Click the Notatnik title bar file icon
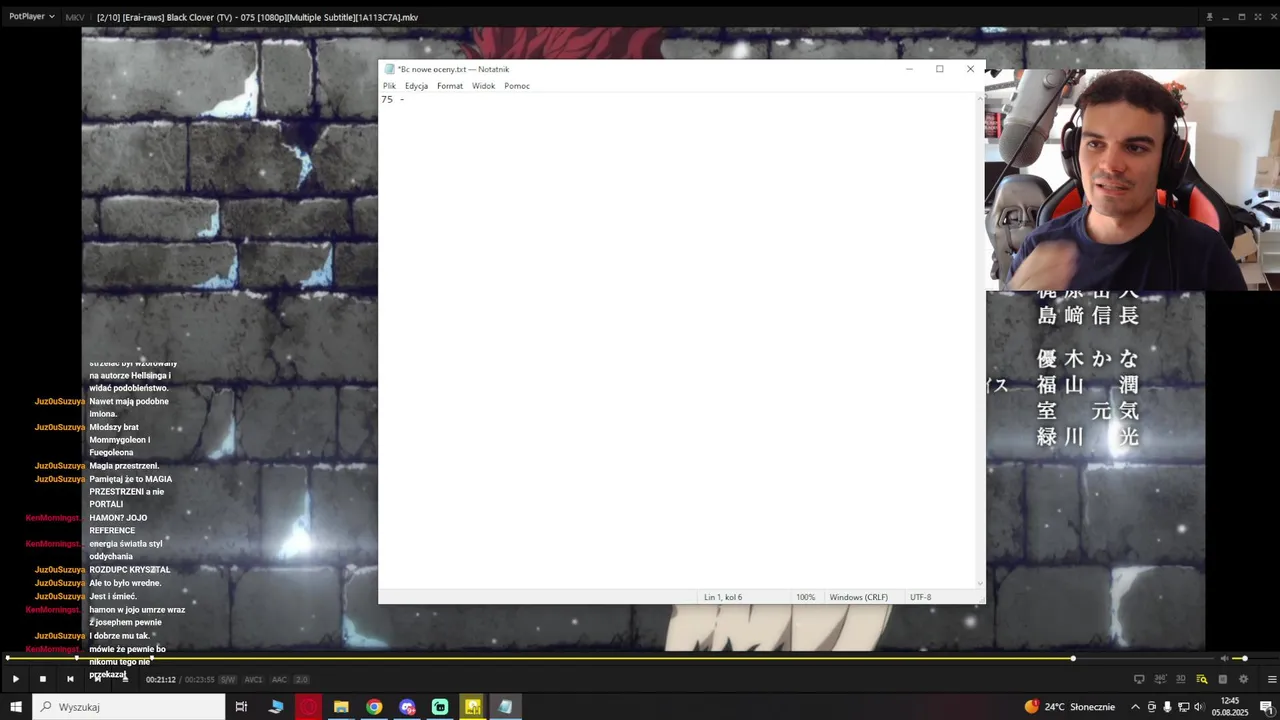This screenshot has width=1280, height=720. click(x=389, y=69)
